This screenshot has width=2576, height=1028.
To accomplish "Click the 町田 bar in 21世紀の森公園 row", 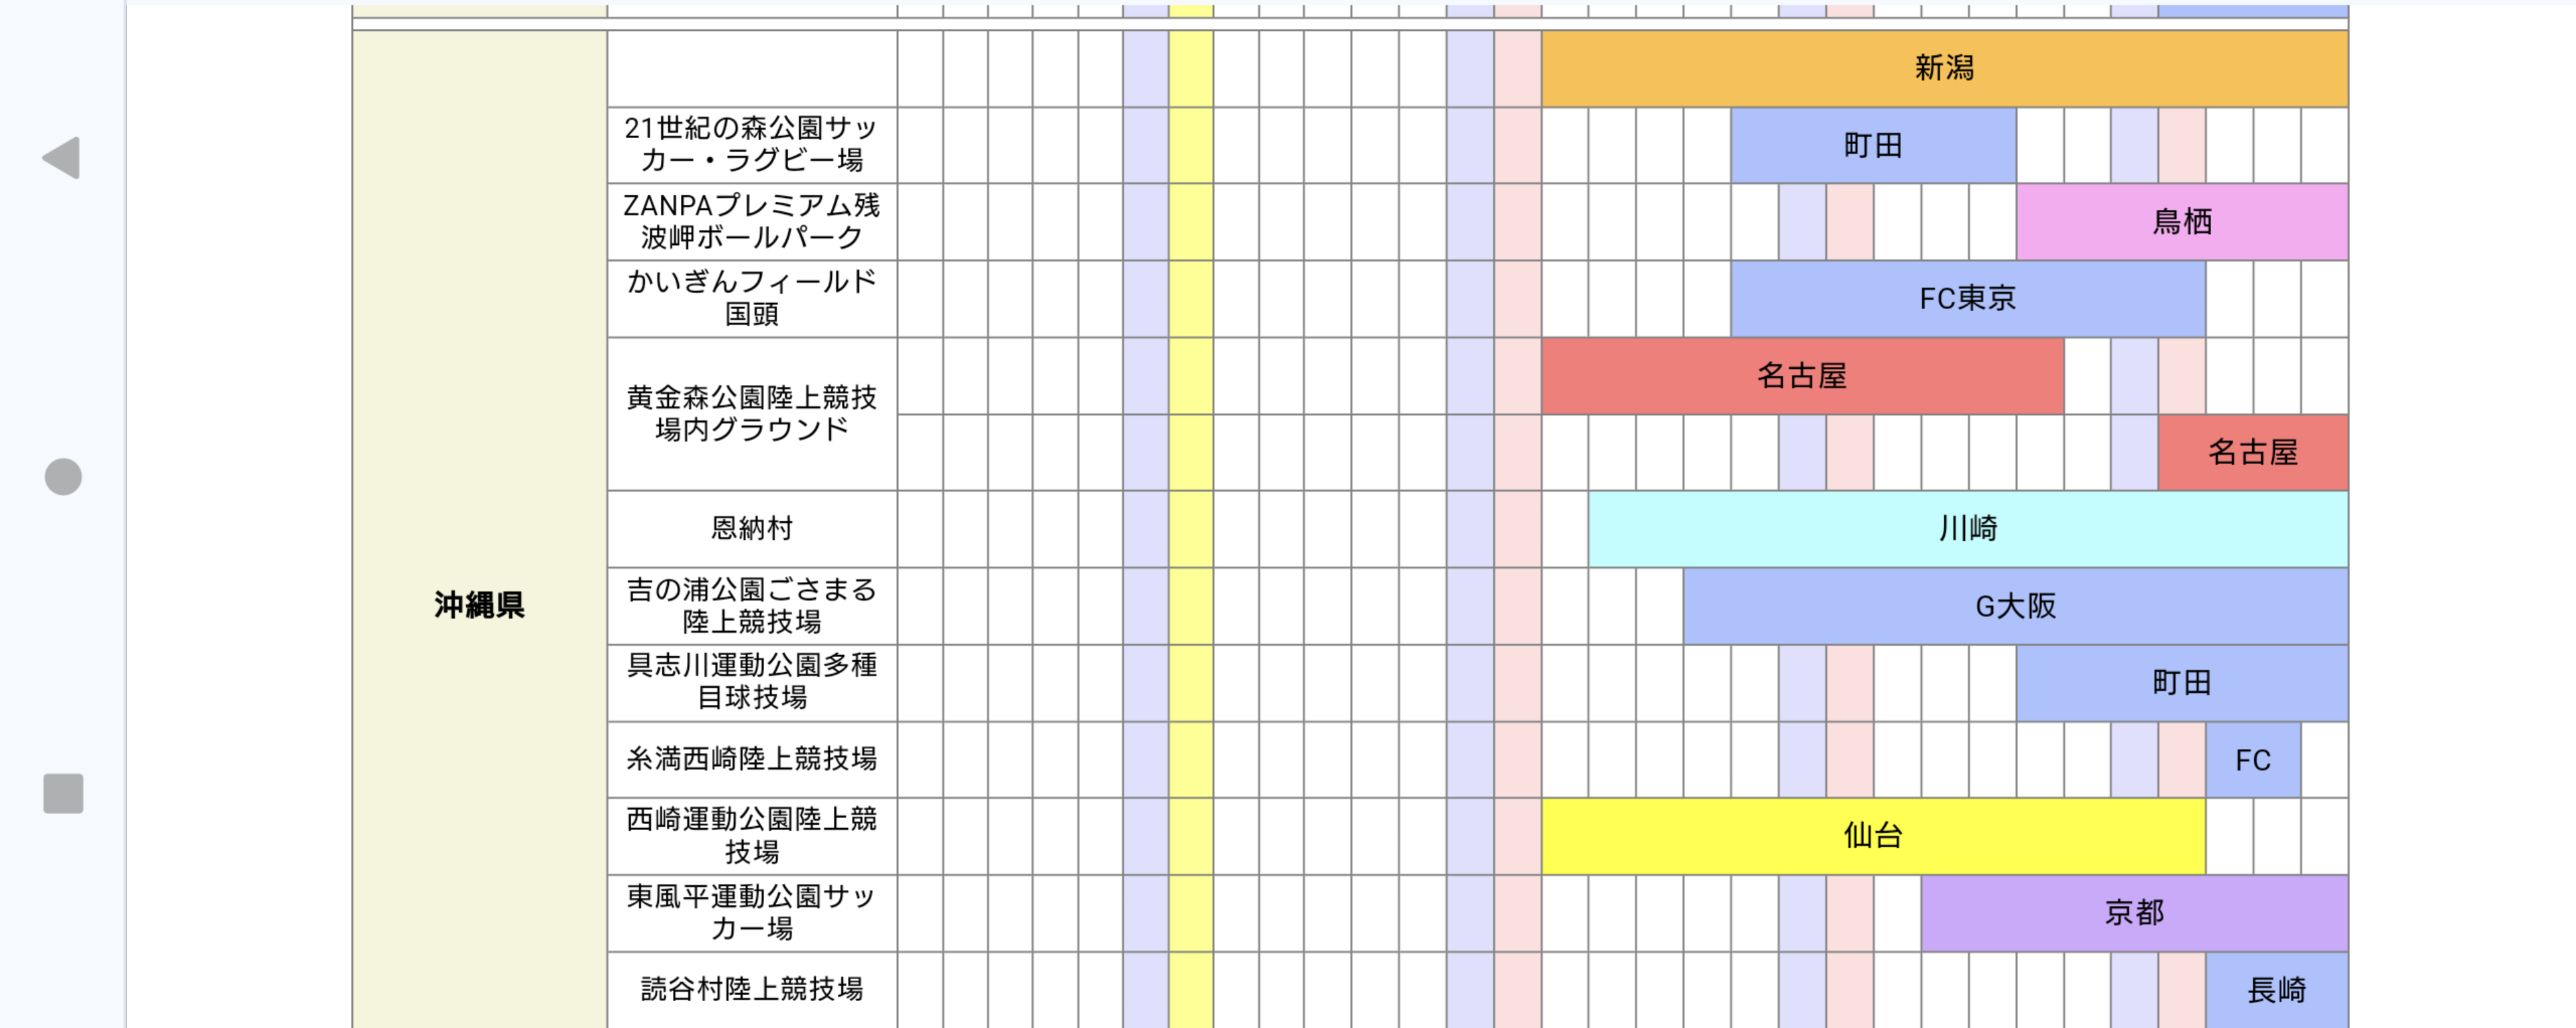I will coord(1873,146).
